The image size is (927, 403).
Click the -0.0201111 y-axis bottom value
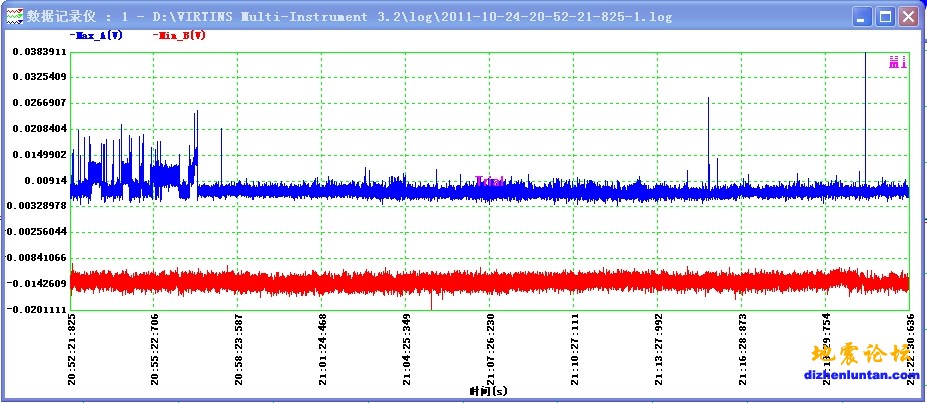(39, 310)
